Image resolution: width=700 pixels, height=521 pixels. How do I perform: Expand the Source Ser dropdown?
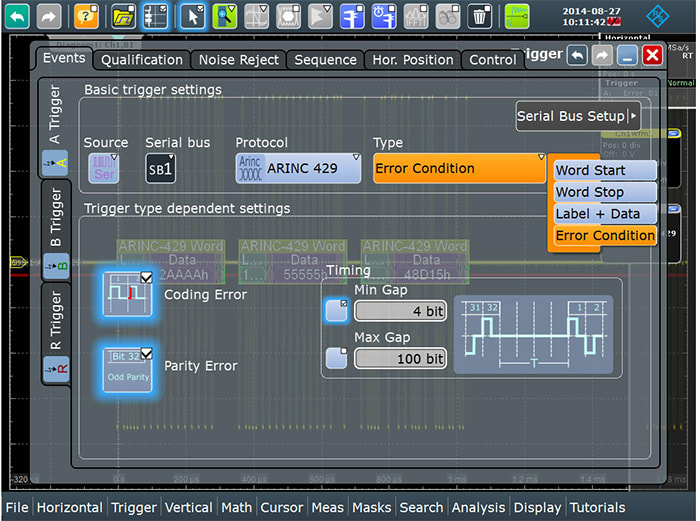coord(103,168)
